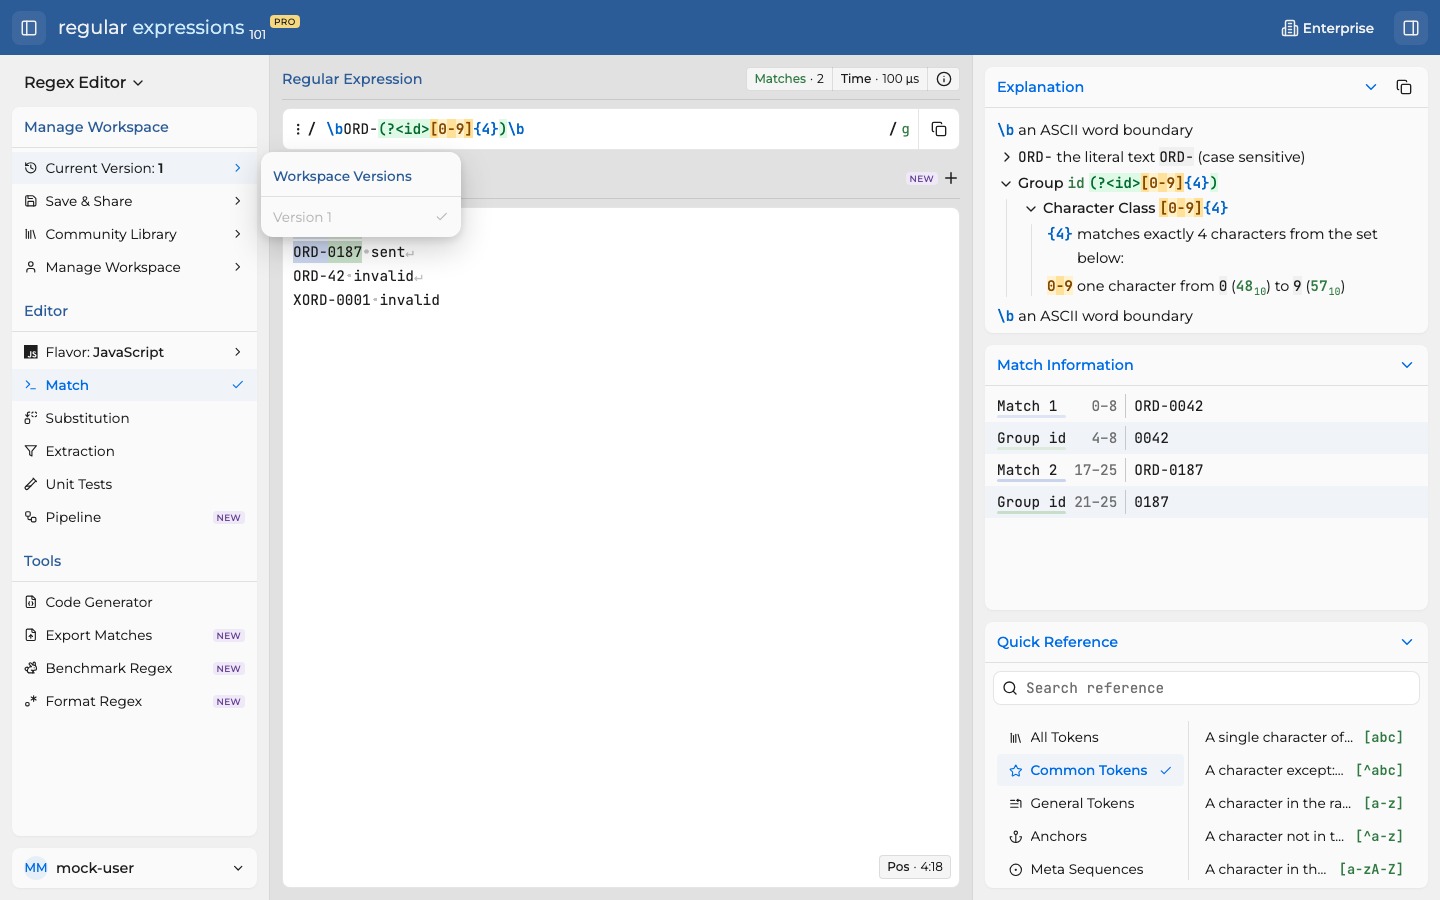Select Common Tokens reference category
Screen dimensions: 1440x900
[x=1090, y=770]
